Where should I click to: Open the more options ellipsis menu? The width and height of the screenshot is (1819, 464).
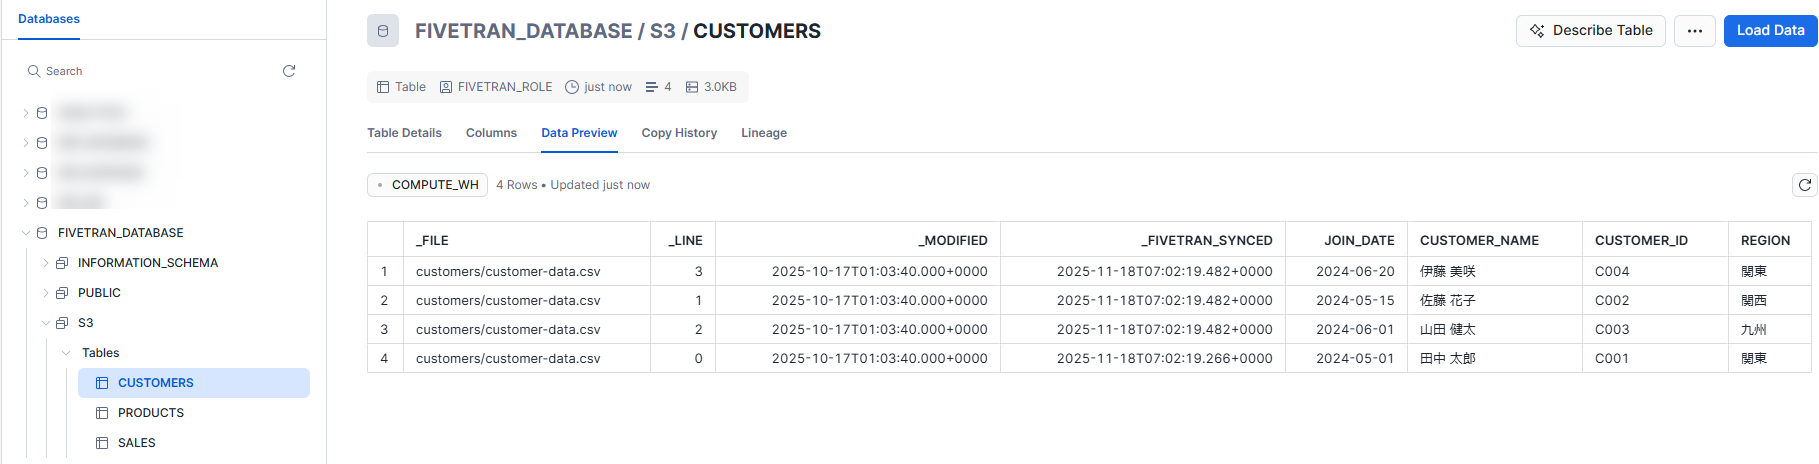[1694, 31]
